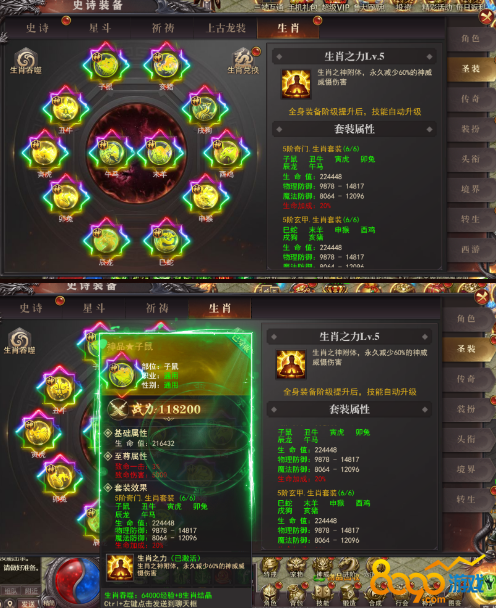Open 传奇 side tab in the upper window

470,99
